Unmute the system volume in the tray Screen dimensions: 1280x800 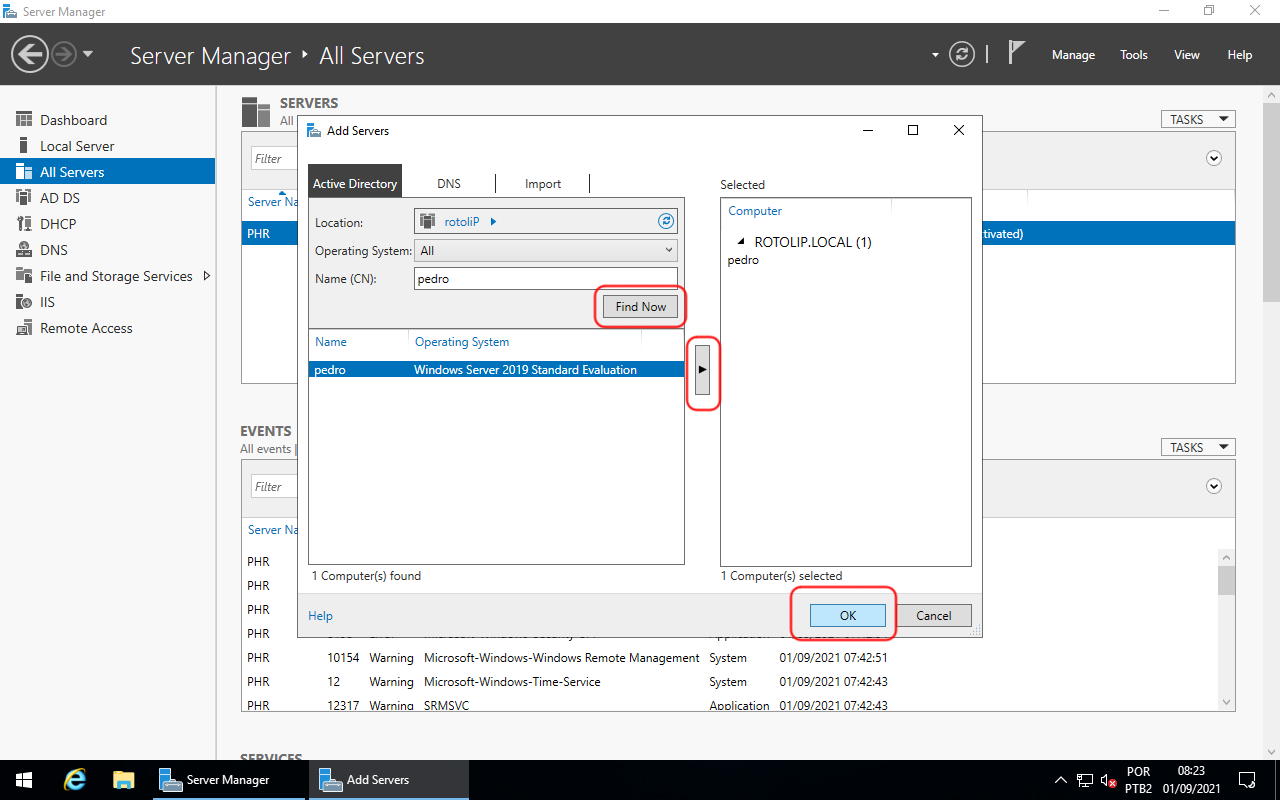pos(1106,779)
